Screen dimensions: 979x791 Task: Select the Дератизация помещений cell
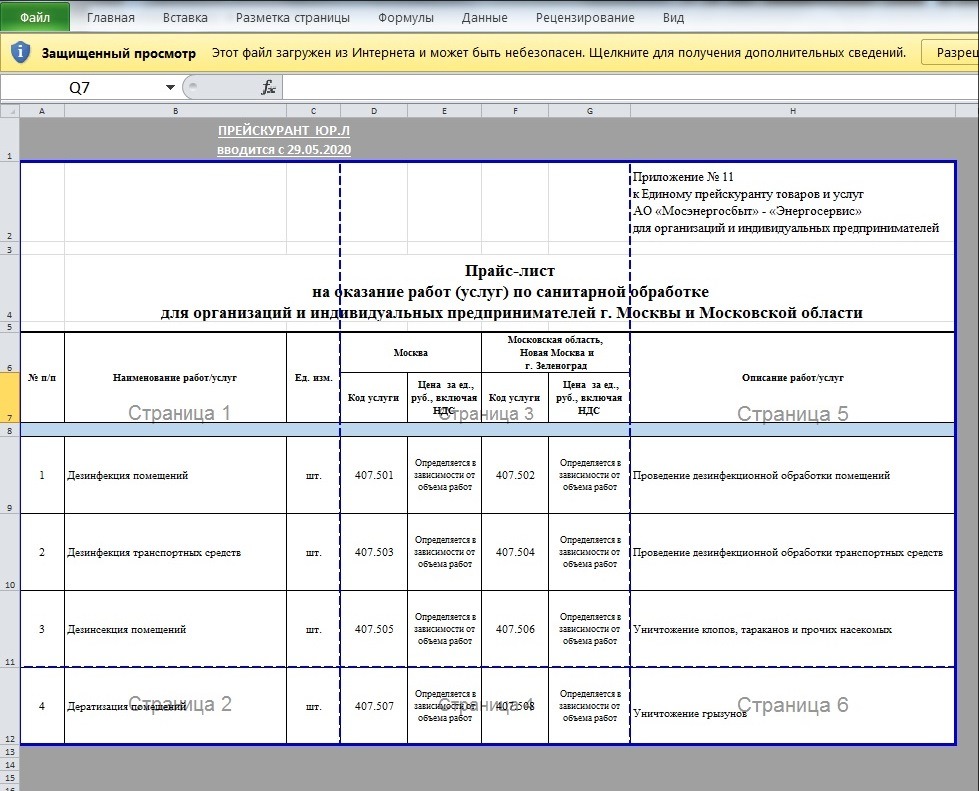(175, 706)
